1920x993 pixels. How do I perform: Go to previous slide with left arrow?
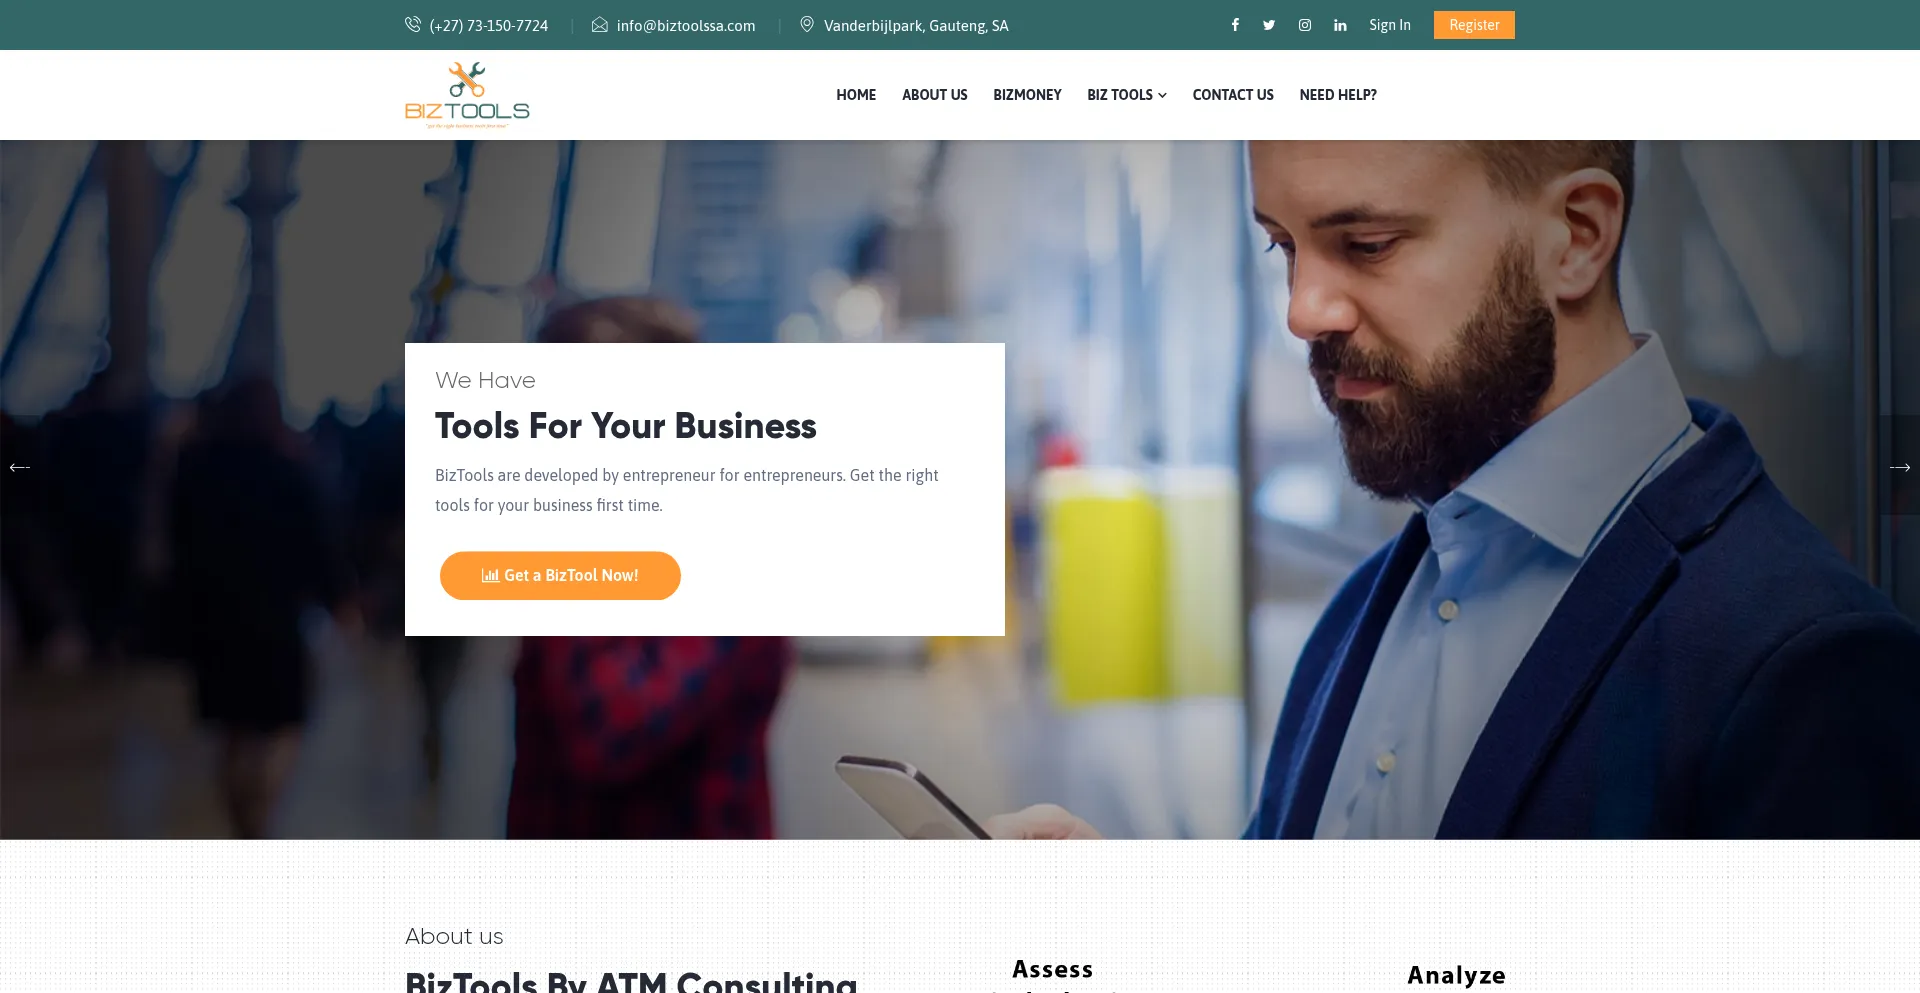[x=20, y=467]
